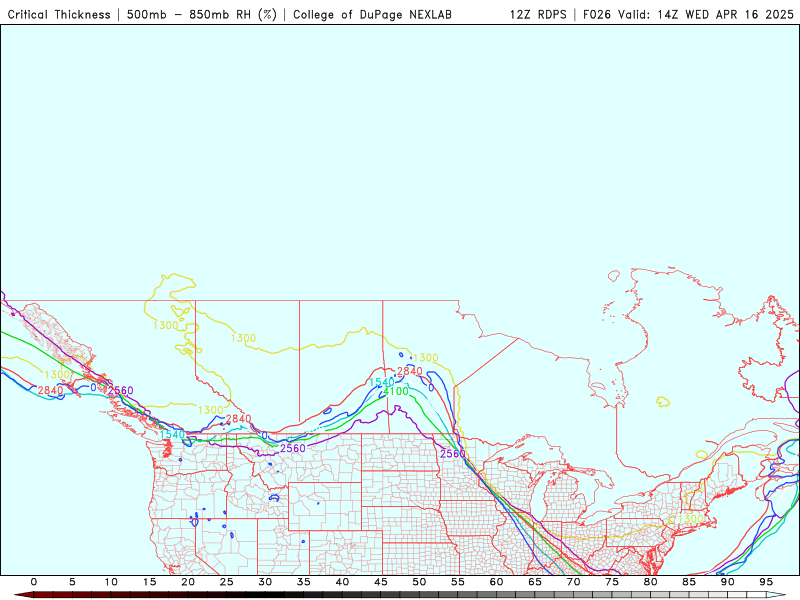Click the 65 tick on the RH scale

535,582
